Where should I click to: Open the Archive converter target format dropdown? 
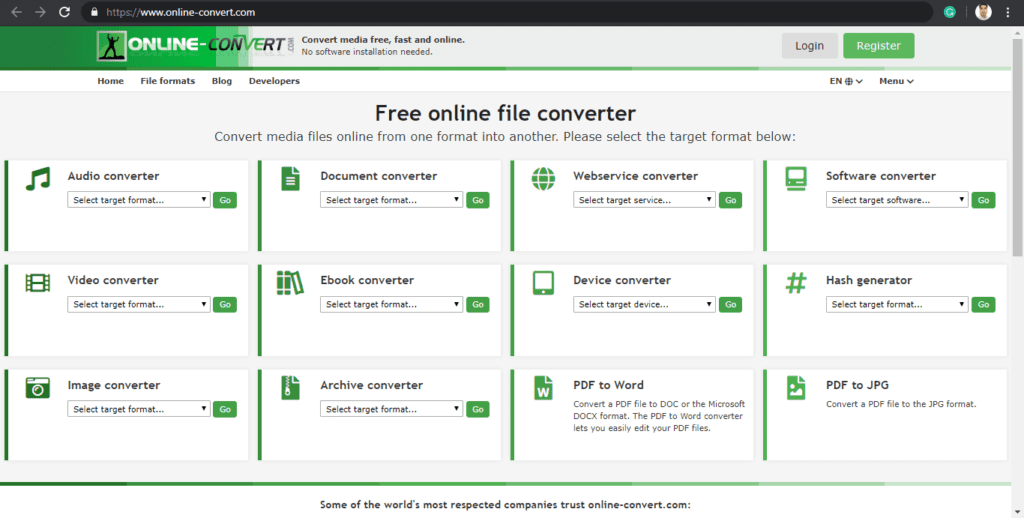(392, 409)
